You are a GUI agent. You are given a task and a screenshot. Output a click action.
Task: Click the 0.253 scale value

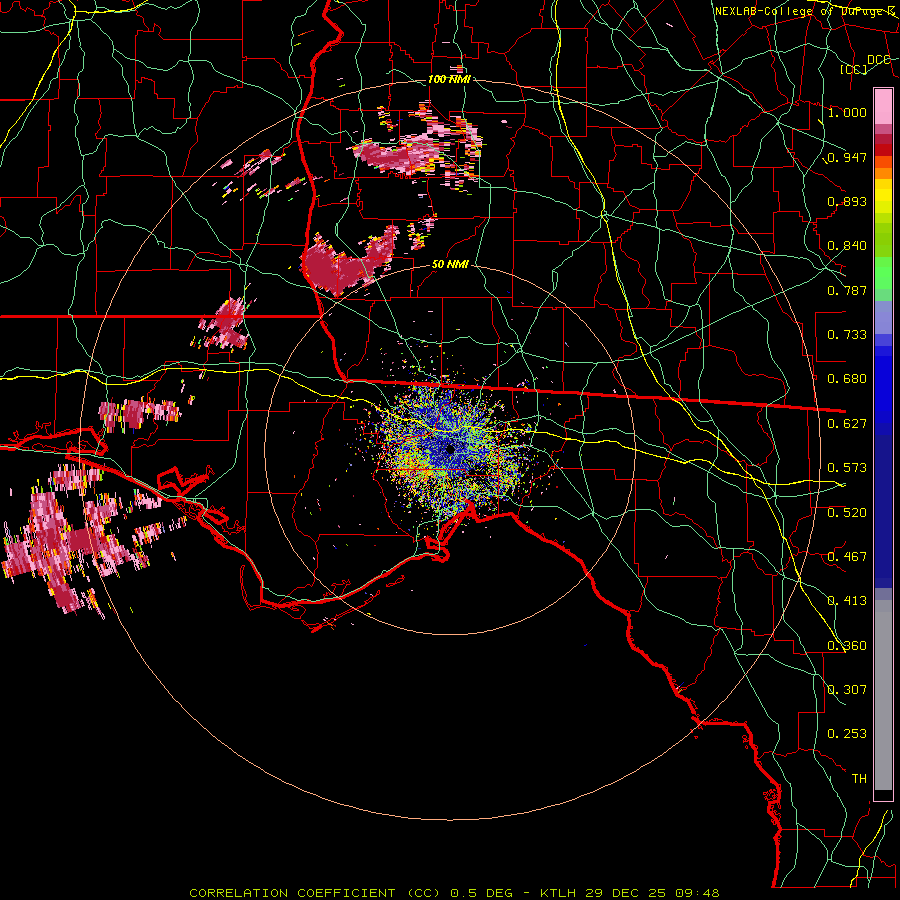point(847,734)
